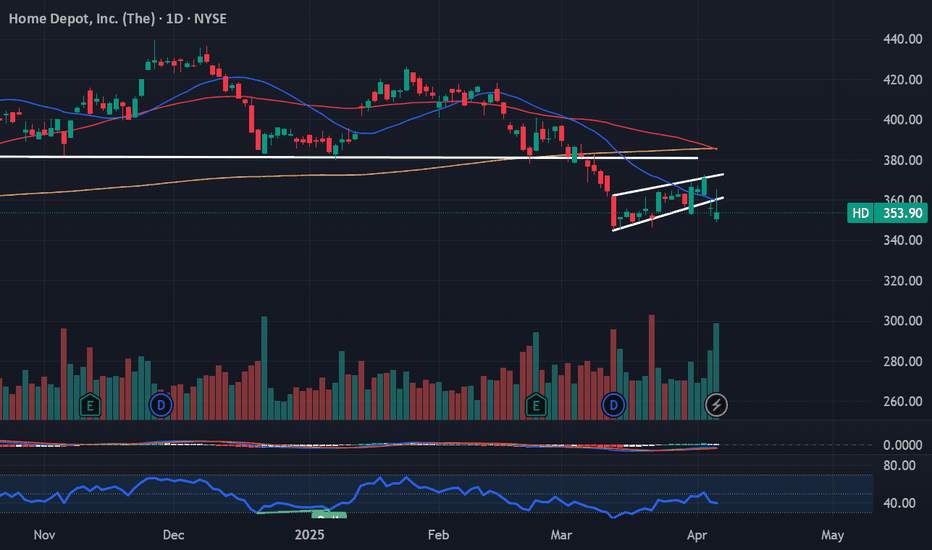Click the Mar date axis label
The image size is (932, 550).
561,535
